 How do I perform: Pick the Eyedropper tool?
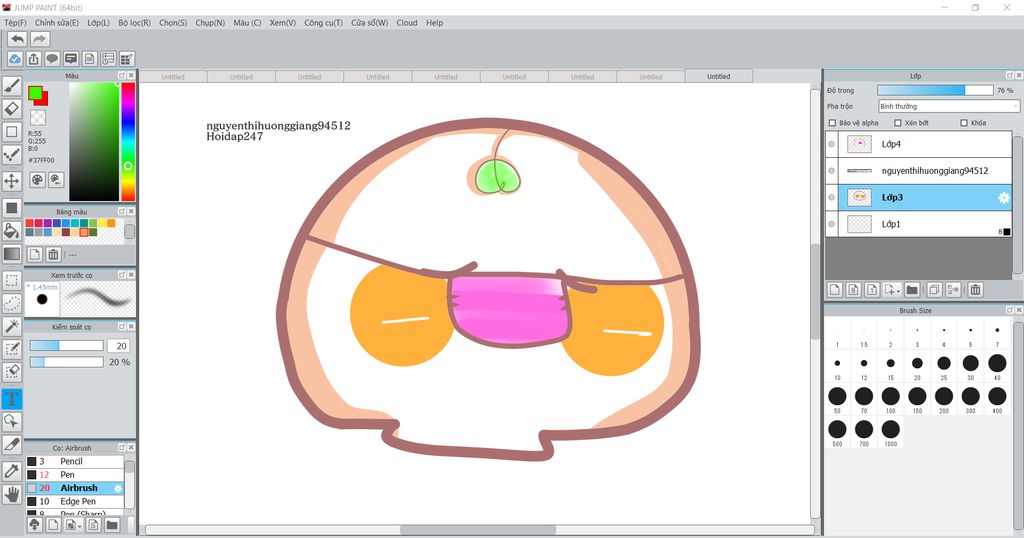point(12,471)
